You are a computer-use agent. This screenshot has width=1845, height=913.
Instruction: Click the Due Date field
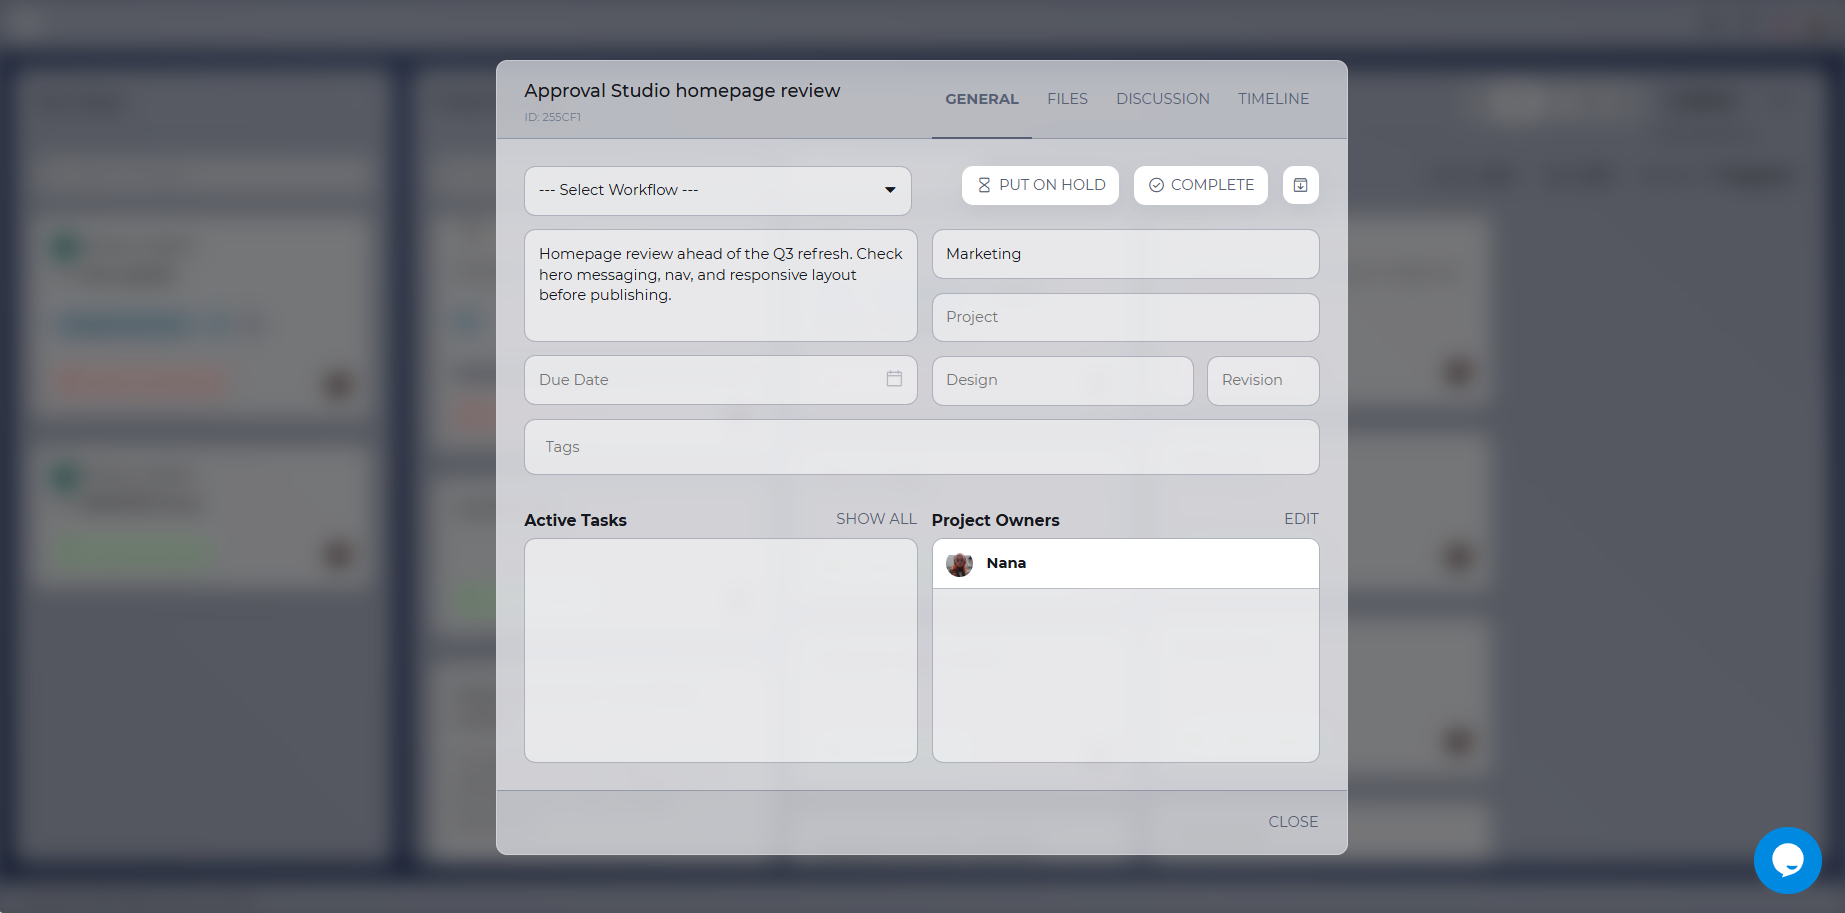coord(721,380)
